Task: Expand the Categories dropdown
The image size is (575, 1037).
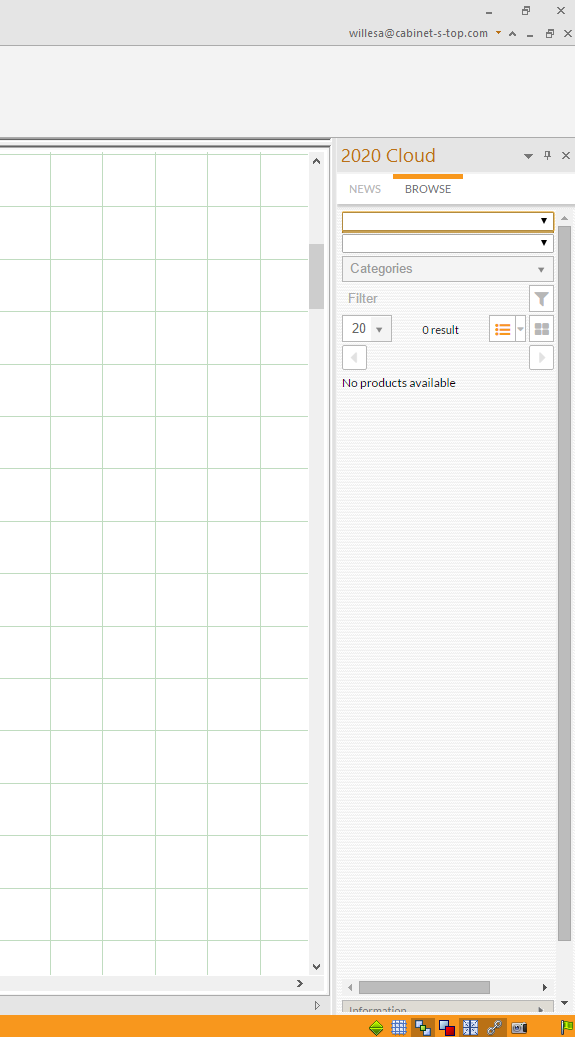Action: [448, 269]
